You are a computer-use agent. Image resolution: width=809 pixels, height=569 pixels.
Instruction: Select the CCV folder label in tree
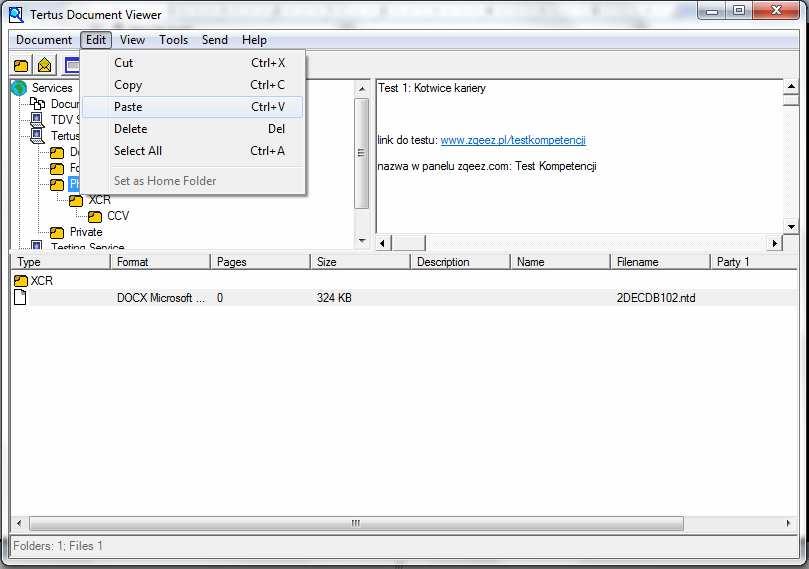(118, 216)
